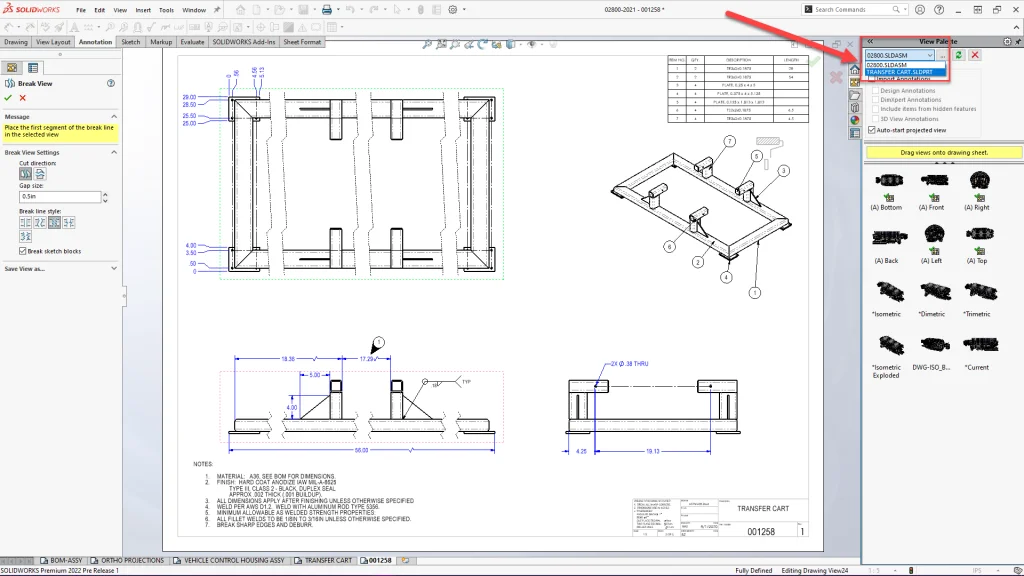Open File Explorer folder tab in task pane
The height and width of the screenshot is (576, 1024).
point(855,95)
